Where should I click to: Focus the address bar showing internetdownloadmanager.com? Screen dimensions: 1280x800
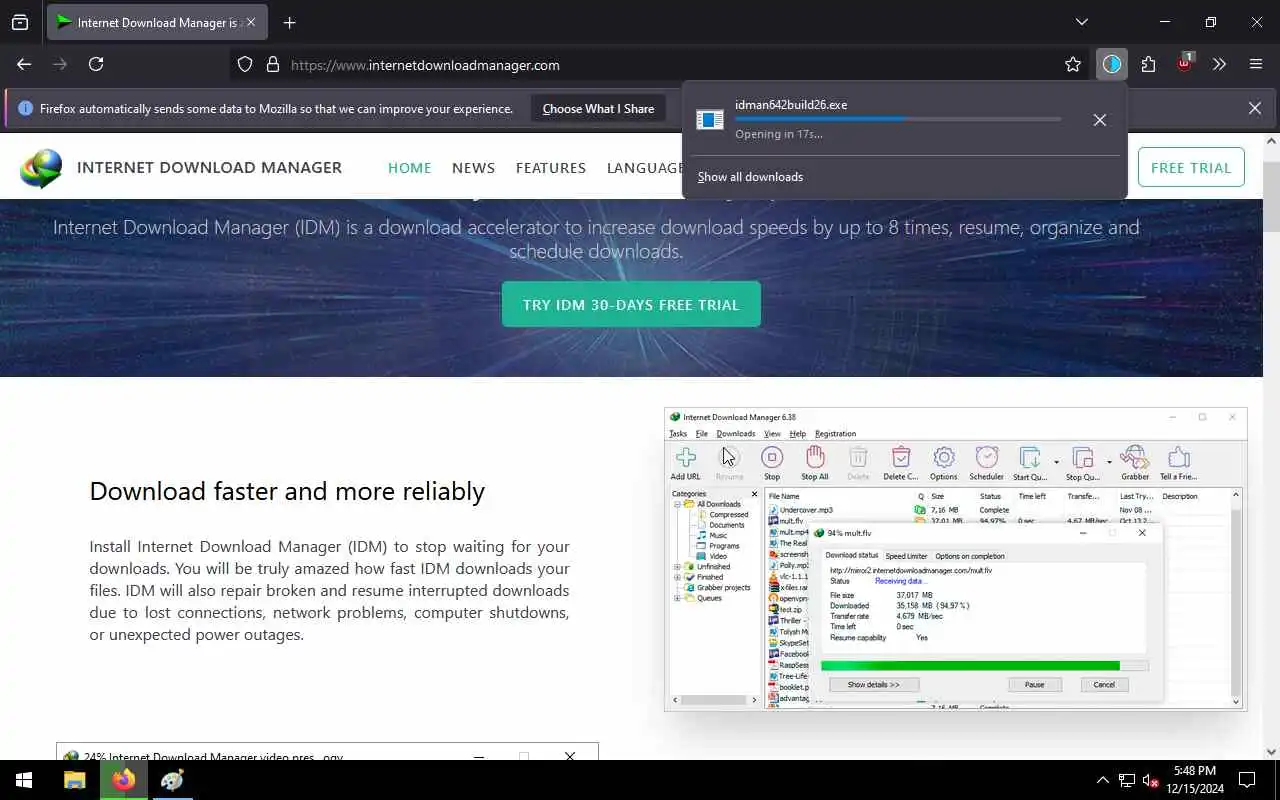tap(660, 65)
